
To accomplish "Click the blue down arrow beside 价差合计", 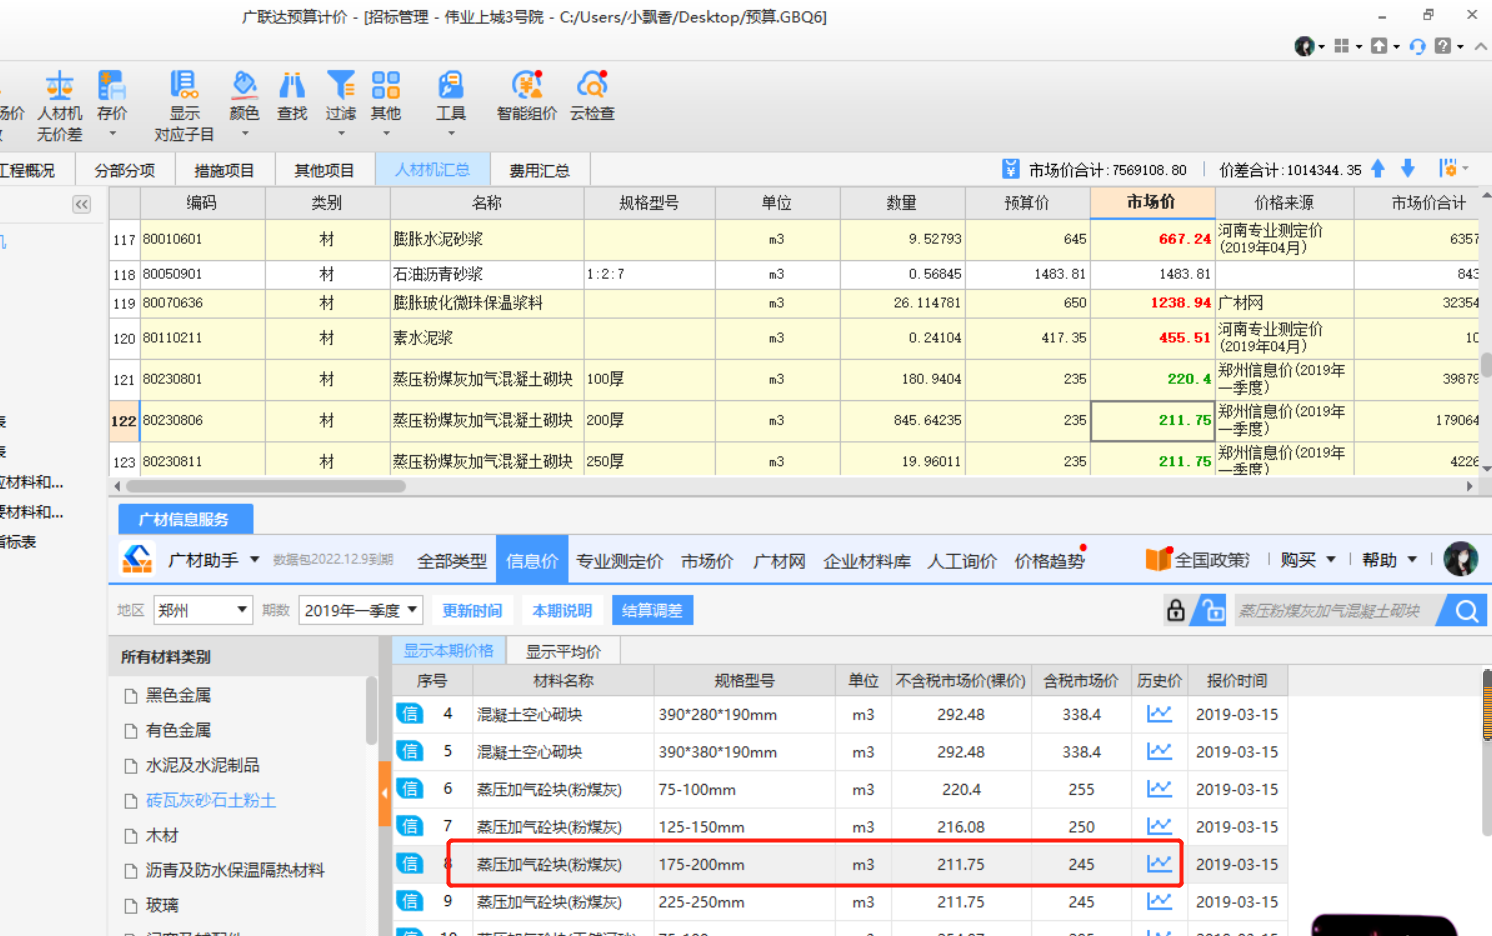I will coord(1408,169).
